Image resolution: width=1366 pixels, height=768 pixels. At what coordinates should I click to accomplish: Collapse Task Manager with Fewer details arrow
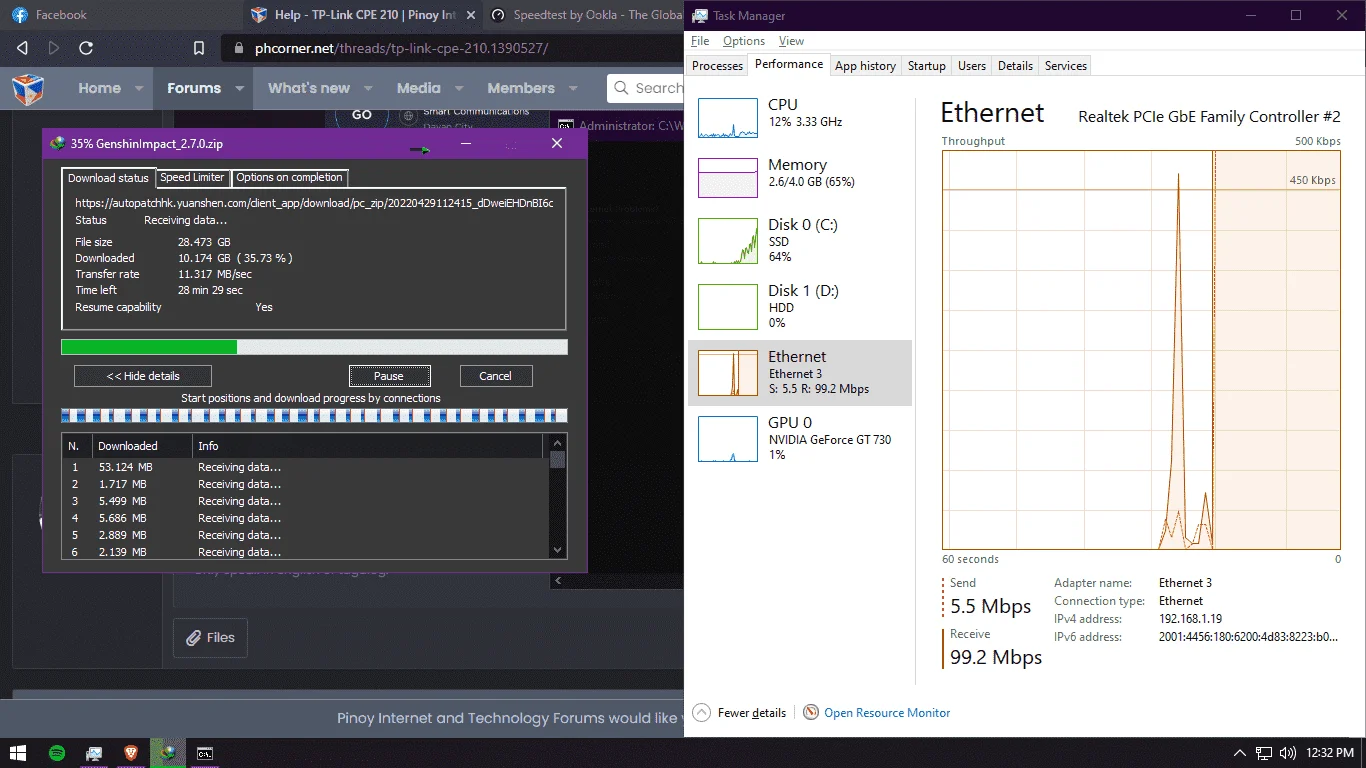pyautogui.click(x=700, y=713)
